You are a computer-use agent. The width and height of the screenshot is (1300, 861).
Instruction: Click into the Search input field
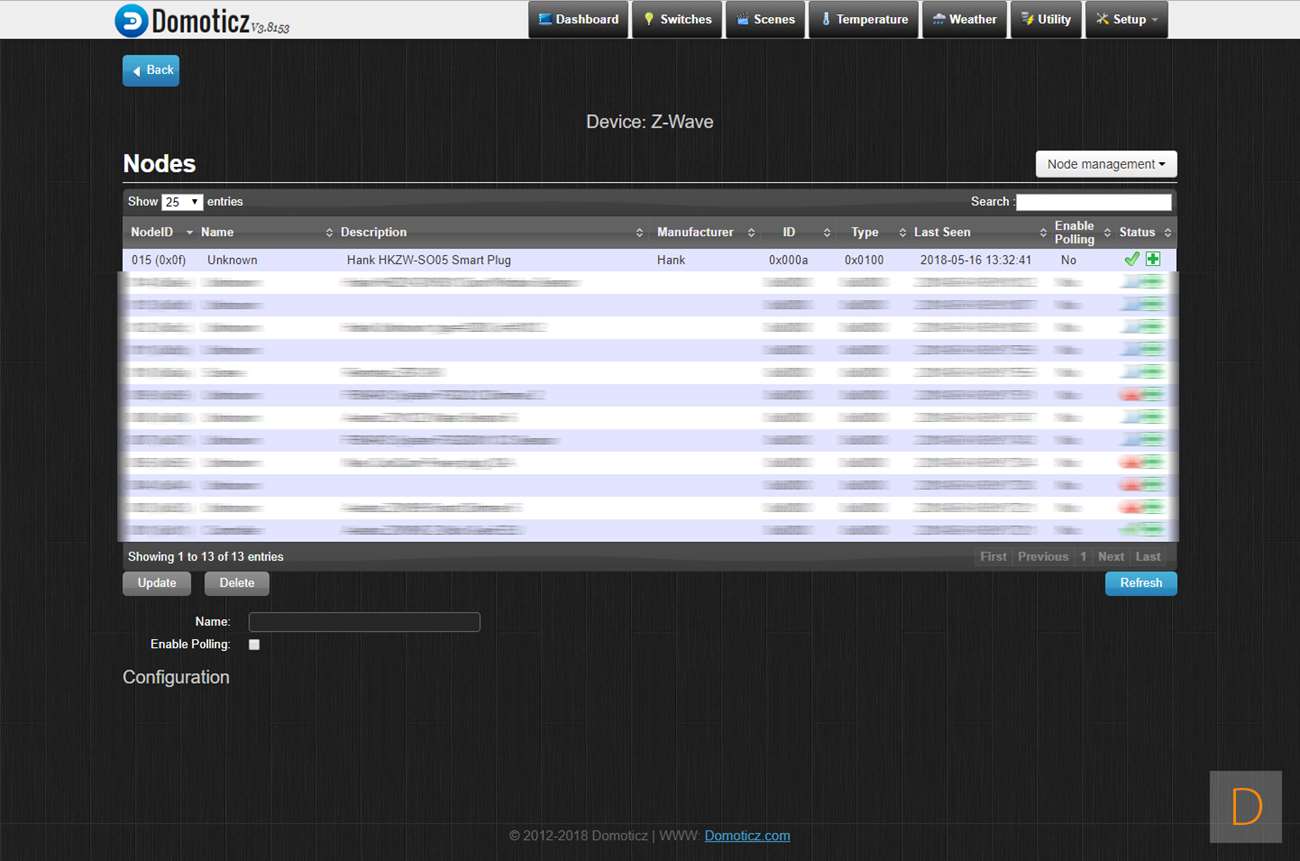(x=1093, y=202)
